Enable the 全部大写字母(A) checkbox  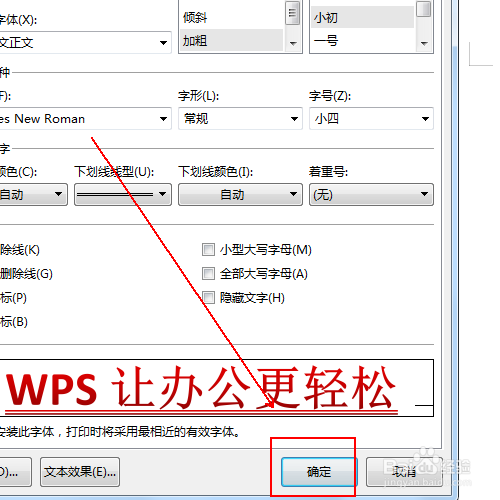click(x=208, y=274)
